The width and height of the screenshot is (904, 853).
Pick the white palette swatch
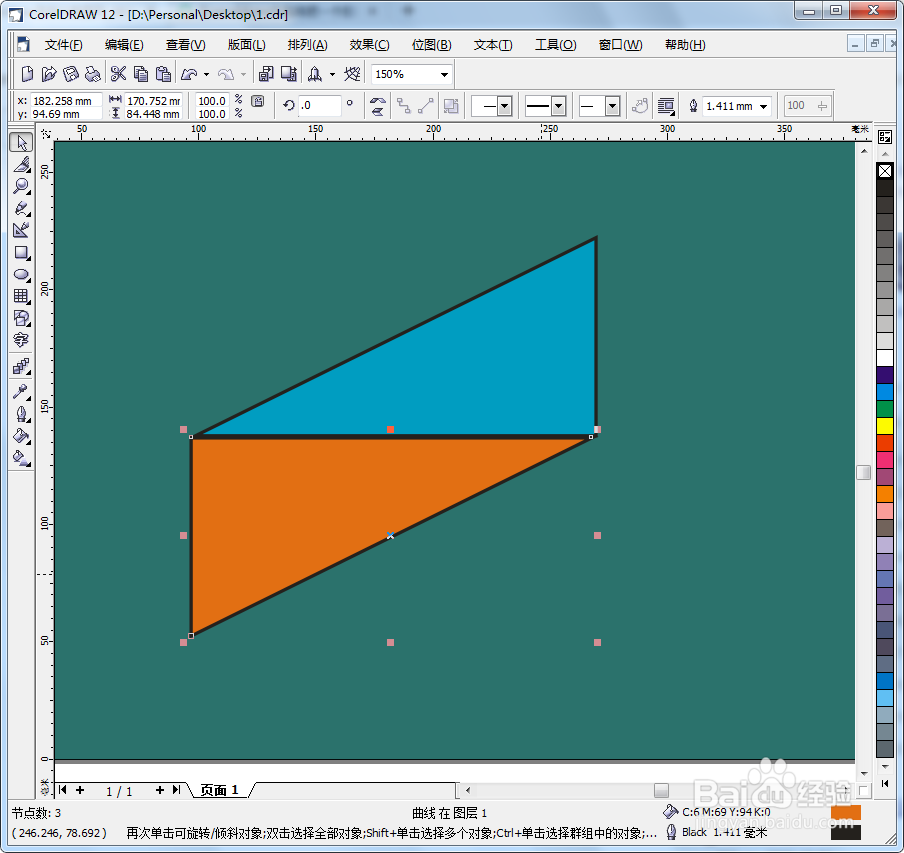pos(885,358)
